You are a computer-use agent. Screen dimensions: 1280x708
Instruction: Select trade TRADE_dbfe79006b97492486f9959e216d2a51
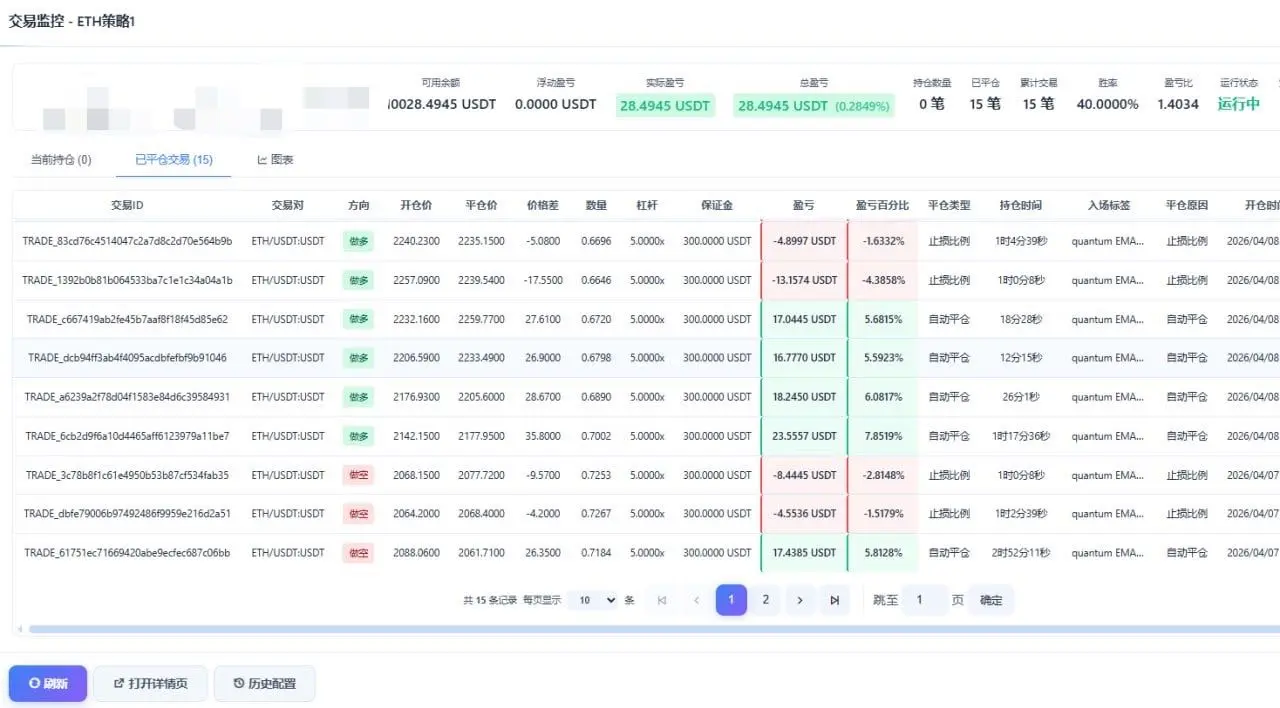[127, 513]
